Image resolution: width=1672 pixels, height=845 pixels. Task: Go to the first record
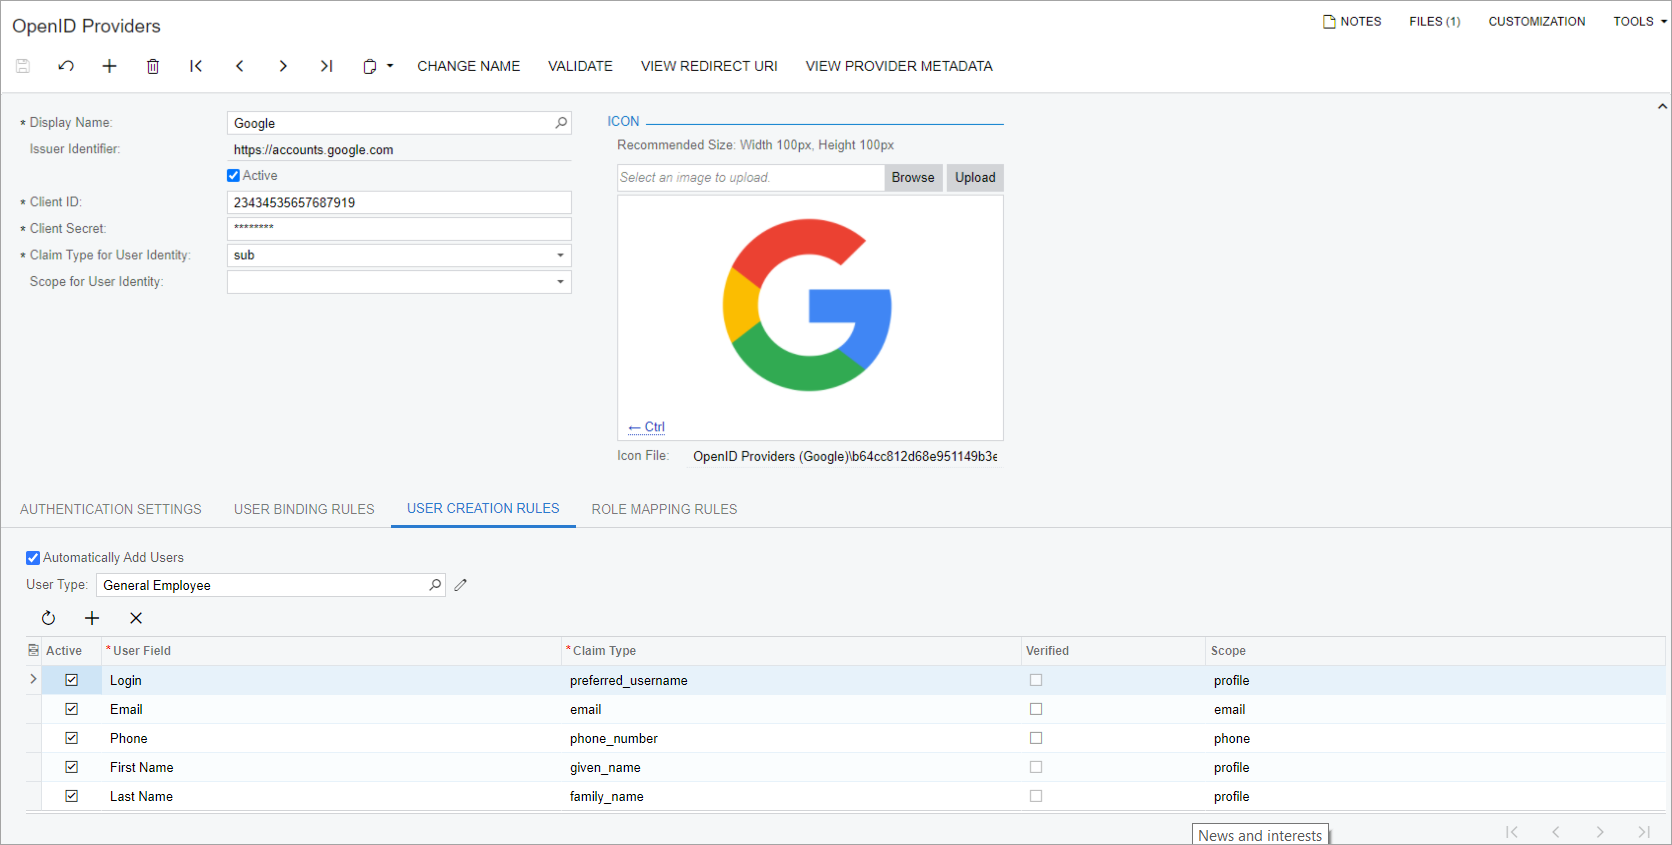[x=196, y=66]
